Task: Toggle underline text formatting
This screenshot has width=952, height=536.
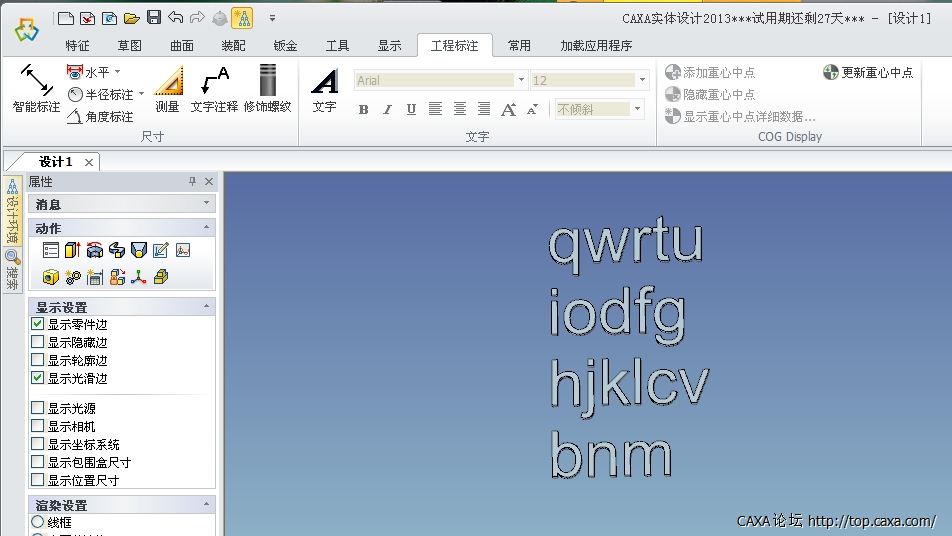Action: coord(411,109)
